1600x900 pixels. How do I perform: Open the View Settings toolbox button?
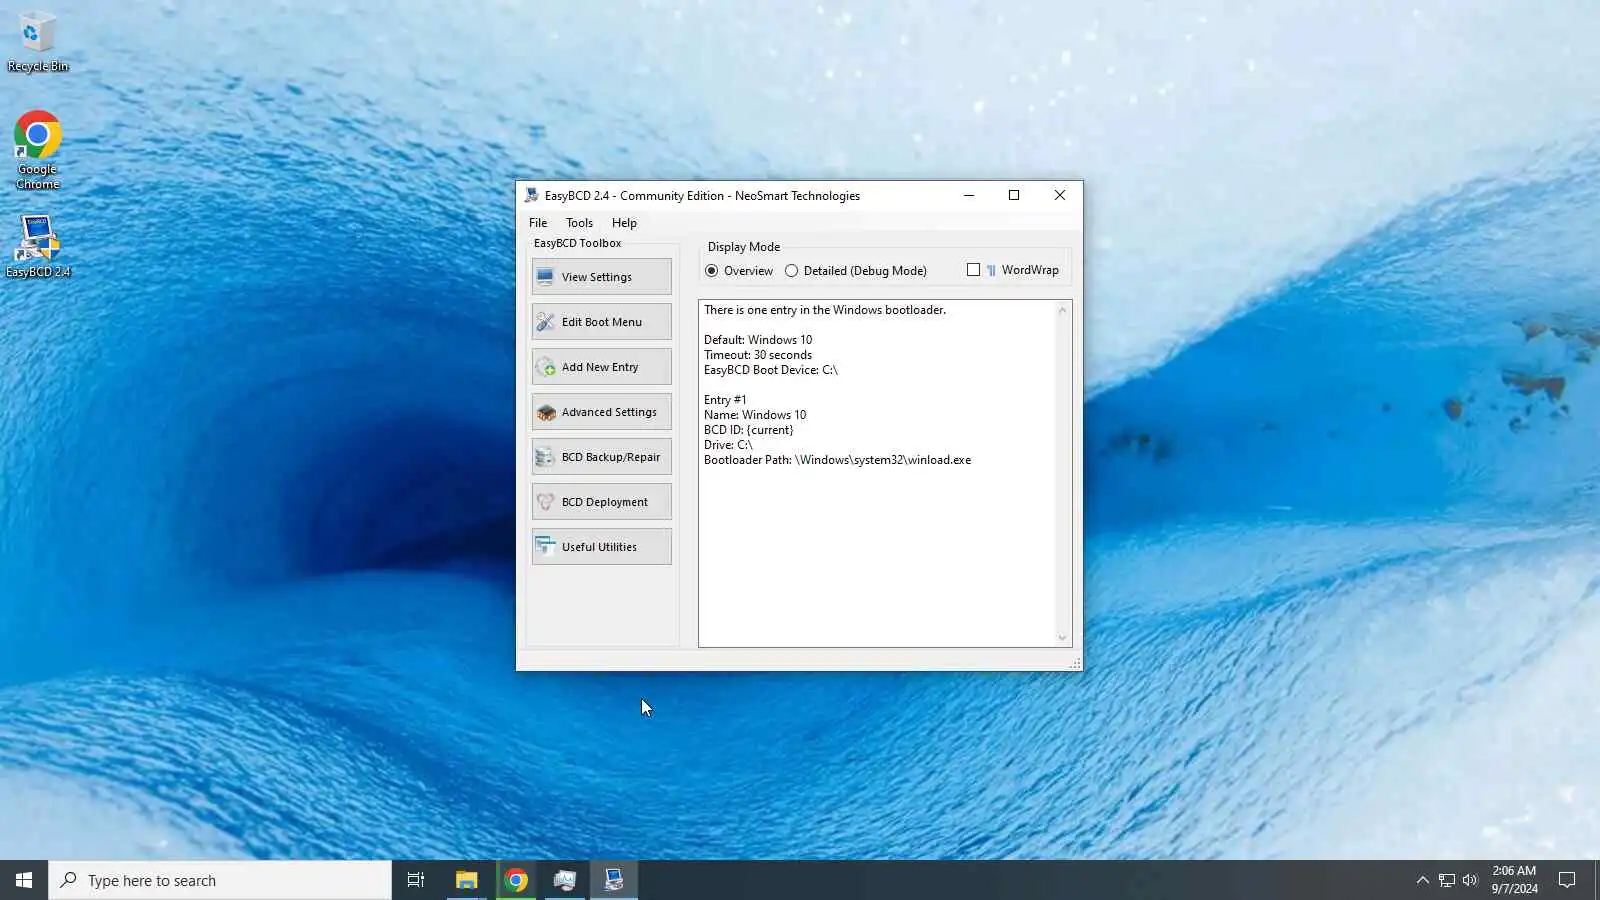601,277
